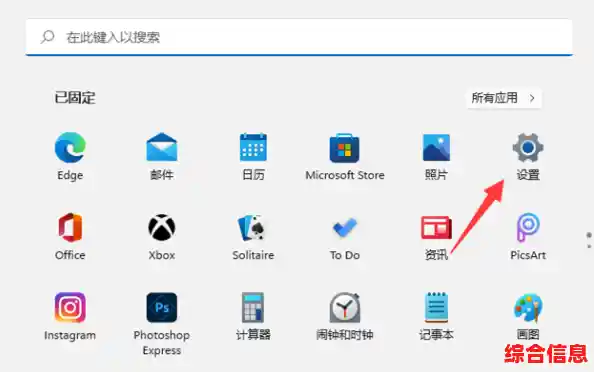The image size is (594, 372).
Task: Open the Xbox app
Action: [x=162, y=228]
